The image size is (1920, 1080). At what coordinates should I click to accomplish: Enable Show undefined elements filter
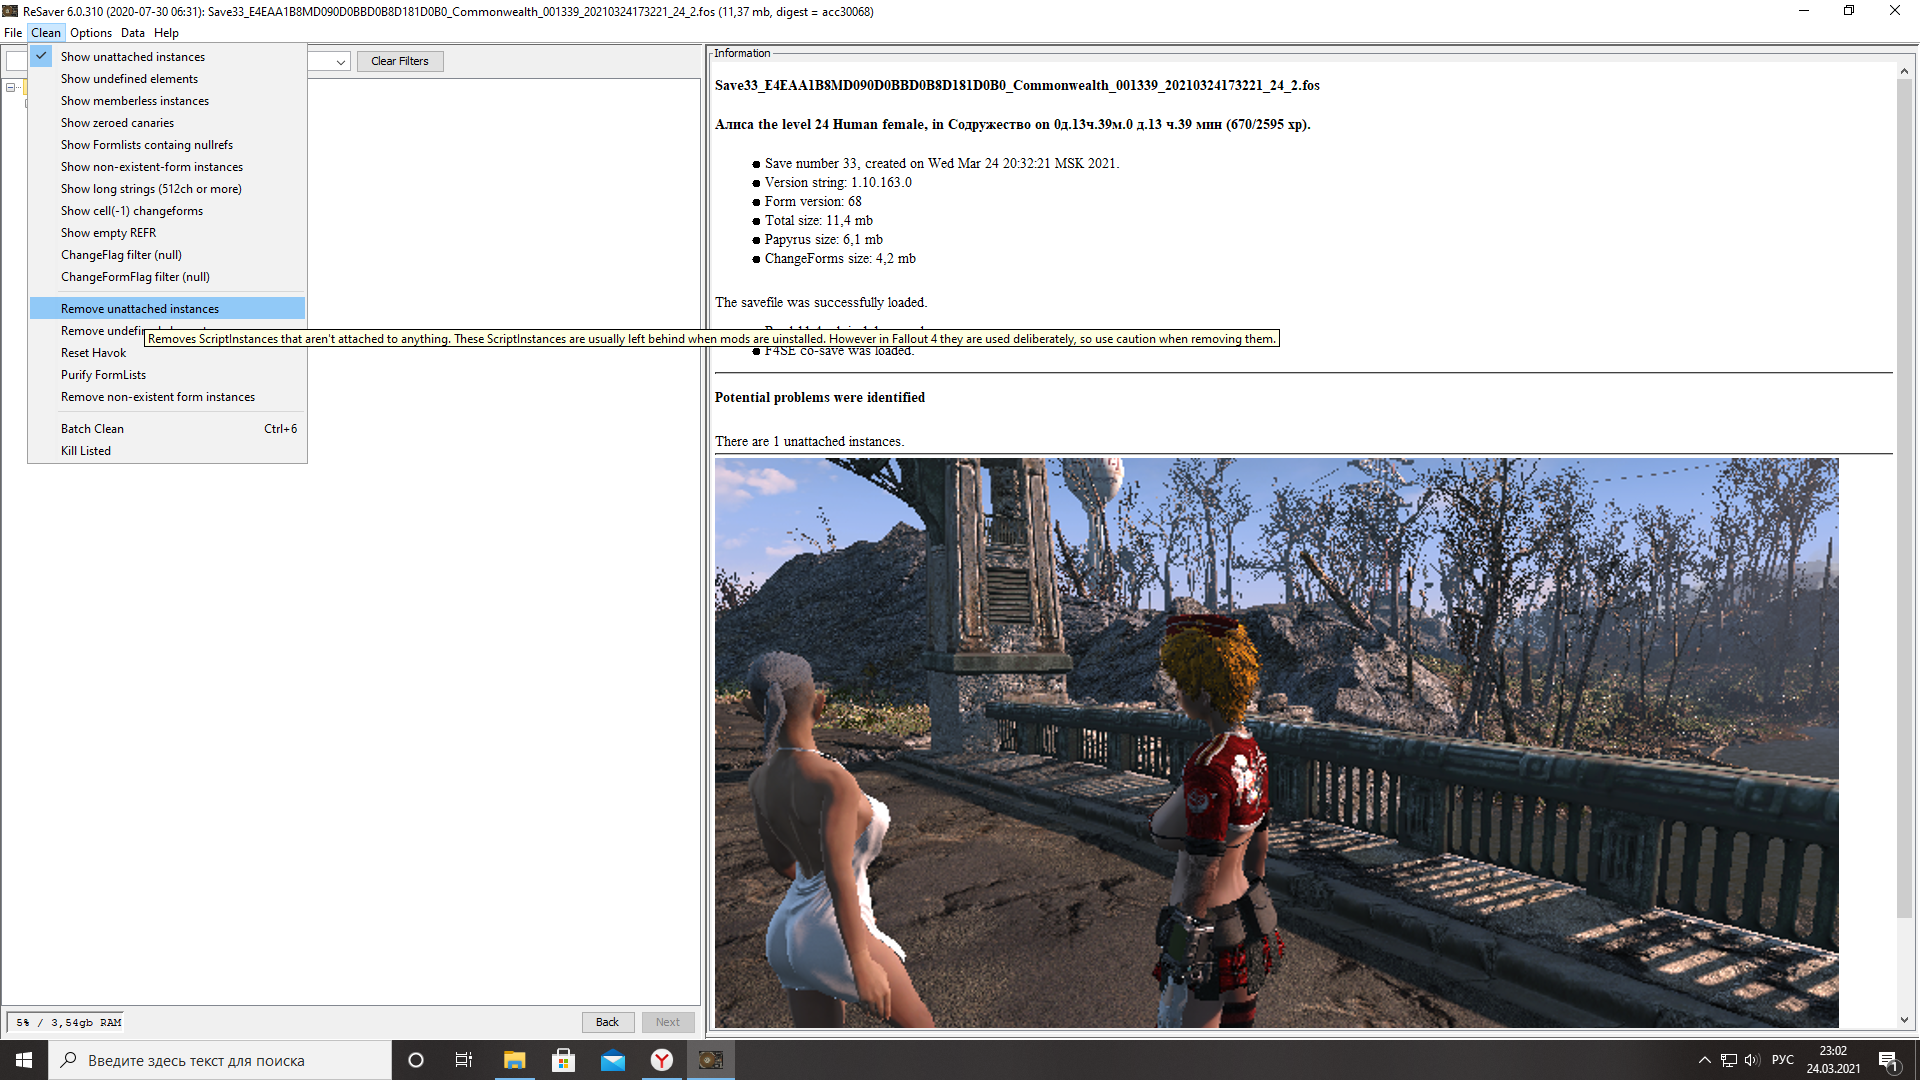pyautogui.click(x=129, y=79)
